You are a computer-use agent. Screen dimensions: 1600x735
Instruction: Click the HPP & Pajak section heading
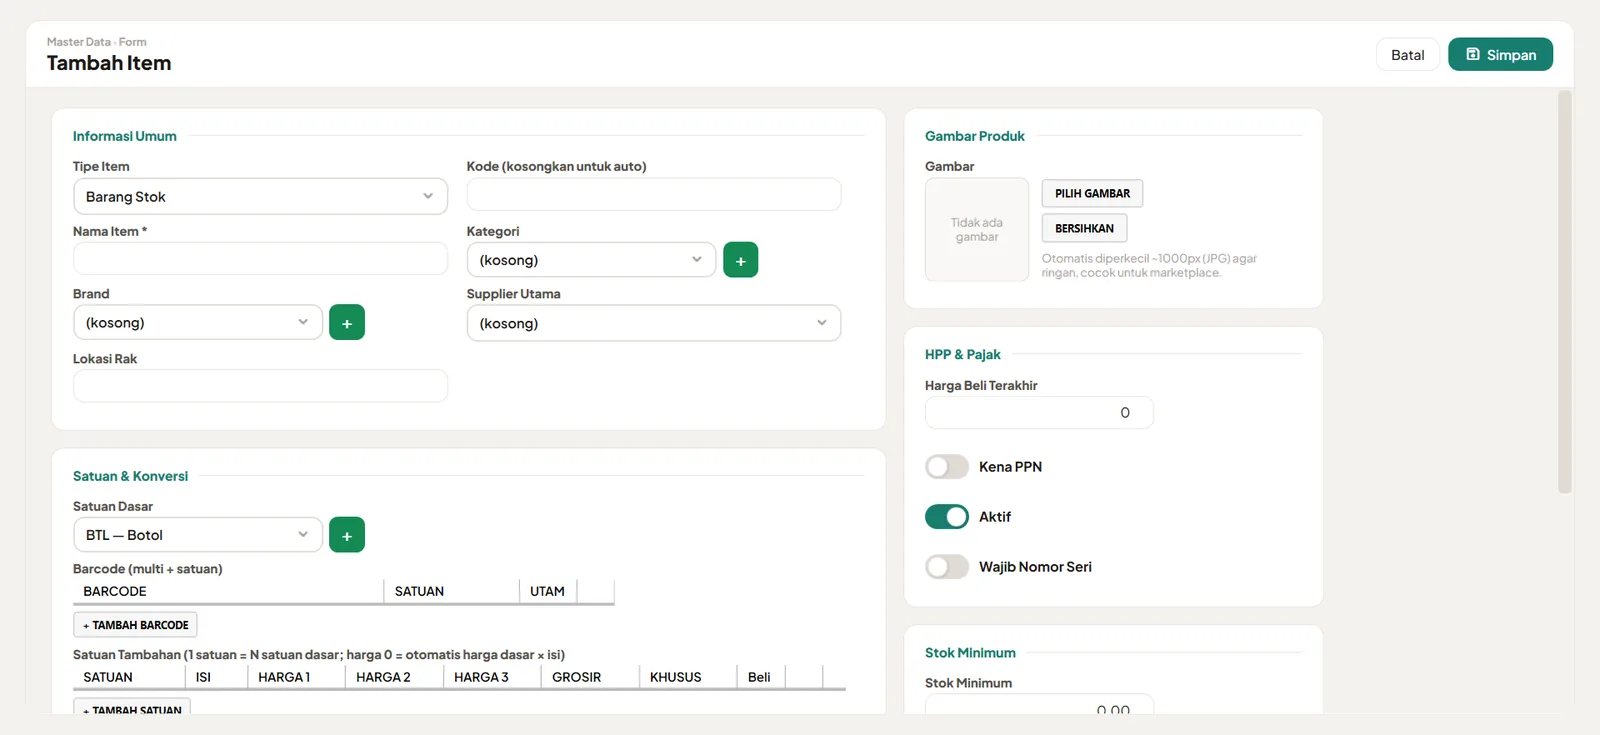tap(963, 354)
